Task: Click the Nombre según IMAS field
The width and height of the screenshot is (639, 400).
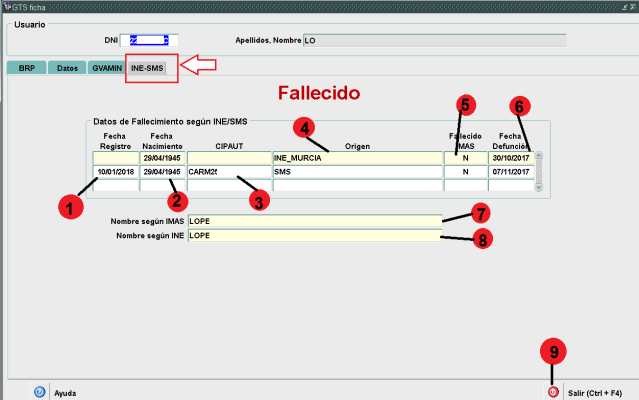Action: click(x=313, y=220)
